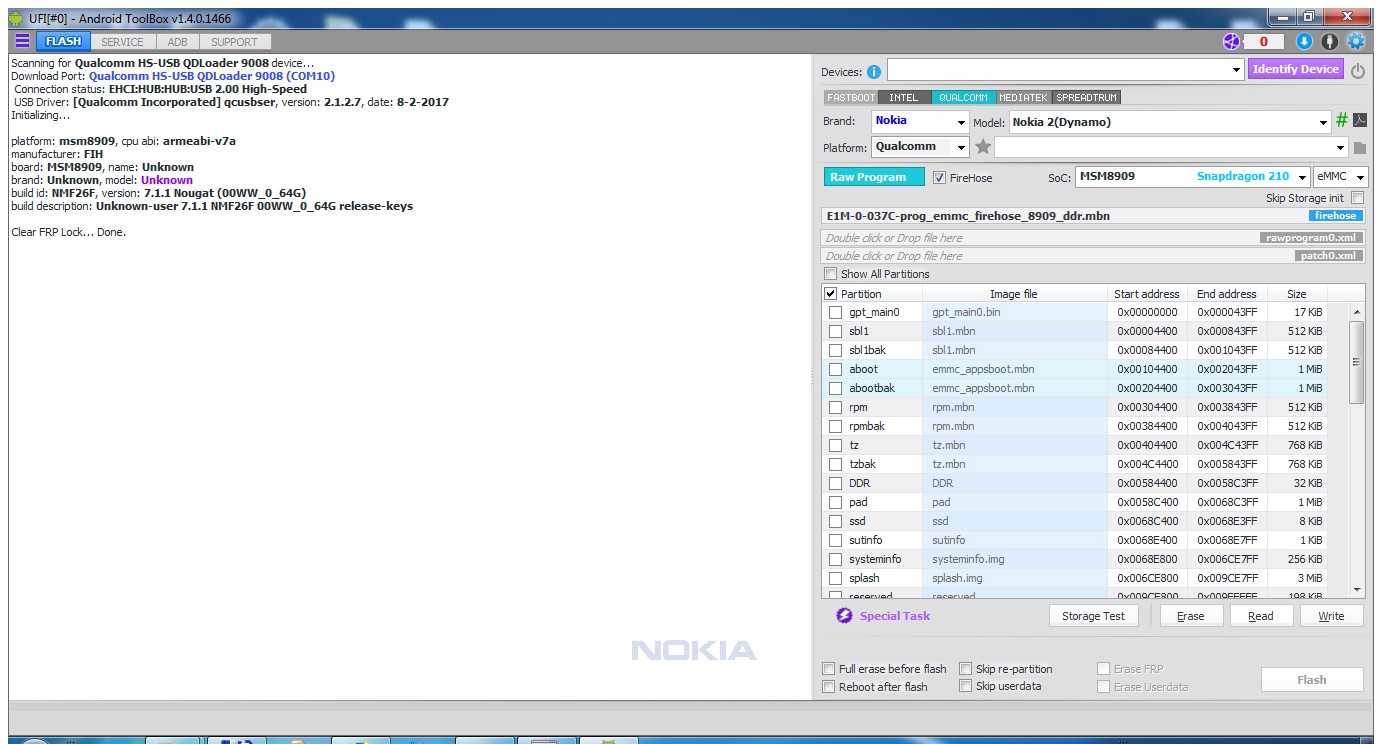Toggle the Partition header select-all checkbox

point(830,294)
